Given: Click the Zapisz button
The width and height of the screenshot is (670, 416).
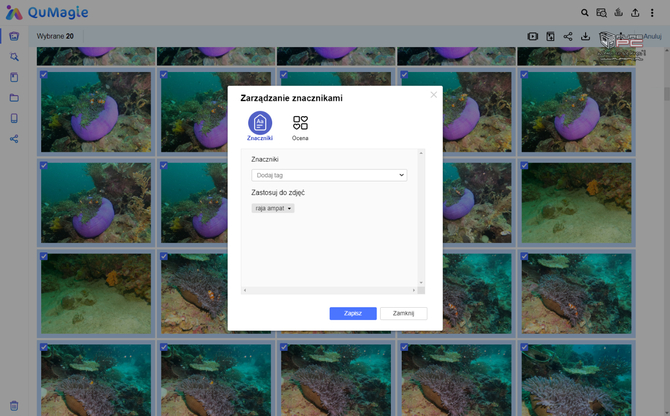Looking at the screenshot, I should click(353, 313).
